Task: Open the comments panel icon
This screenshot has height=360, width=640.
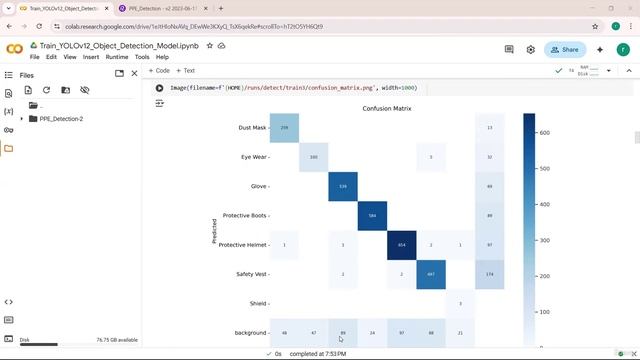Action: [x=509, y=49]
